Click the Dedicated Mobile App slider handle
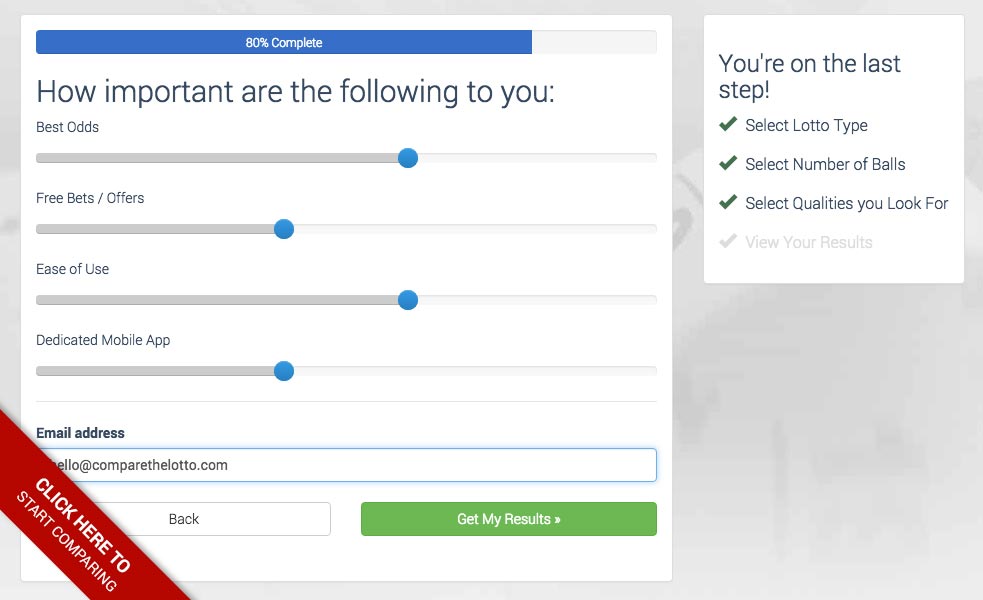The image size is (983, 600). 284,371
